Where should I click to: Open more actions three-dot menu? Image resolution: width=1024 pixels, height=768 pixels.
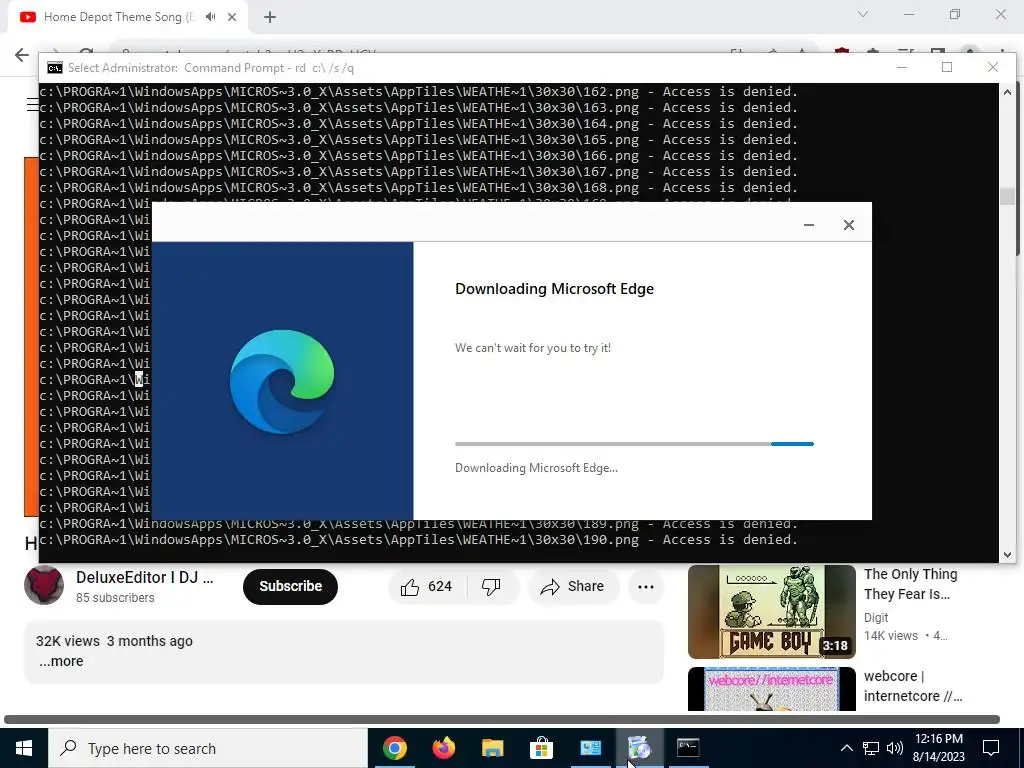coord(646,586)
